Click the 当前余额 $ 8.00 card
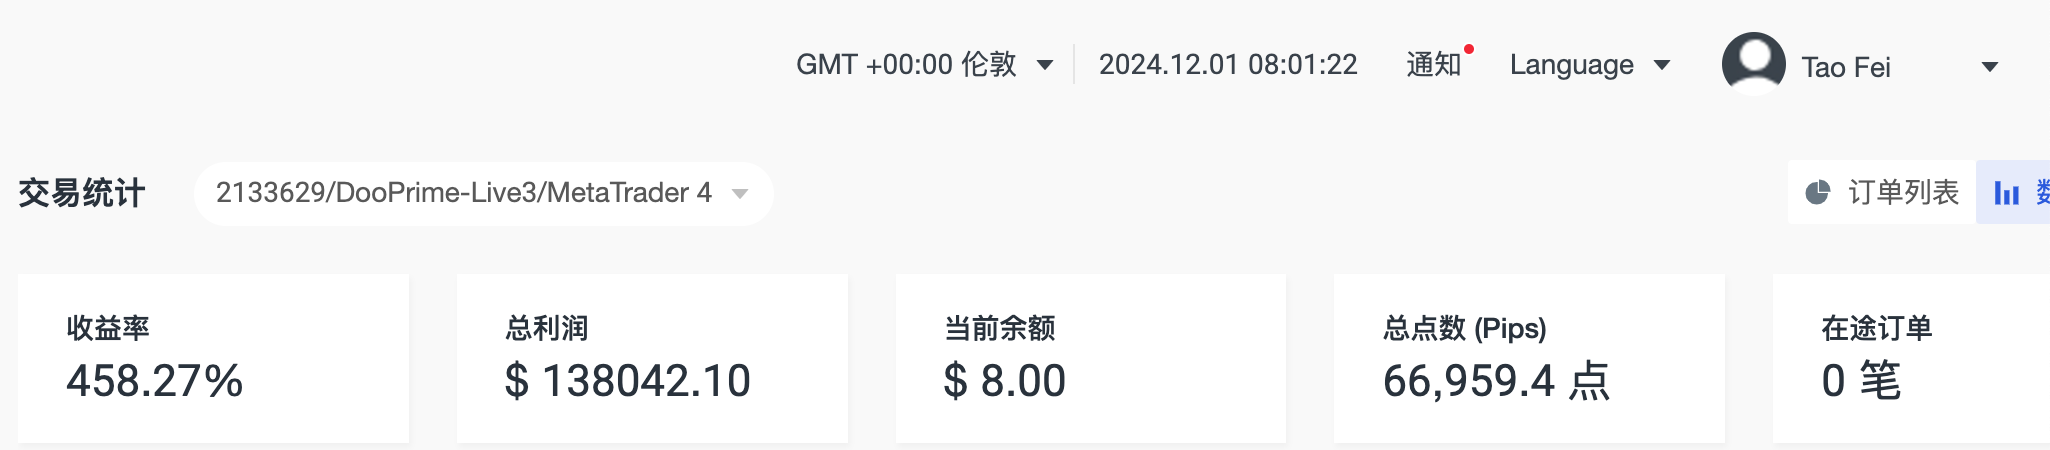2050x450 pixels. click(x=1091, y=358)
